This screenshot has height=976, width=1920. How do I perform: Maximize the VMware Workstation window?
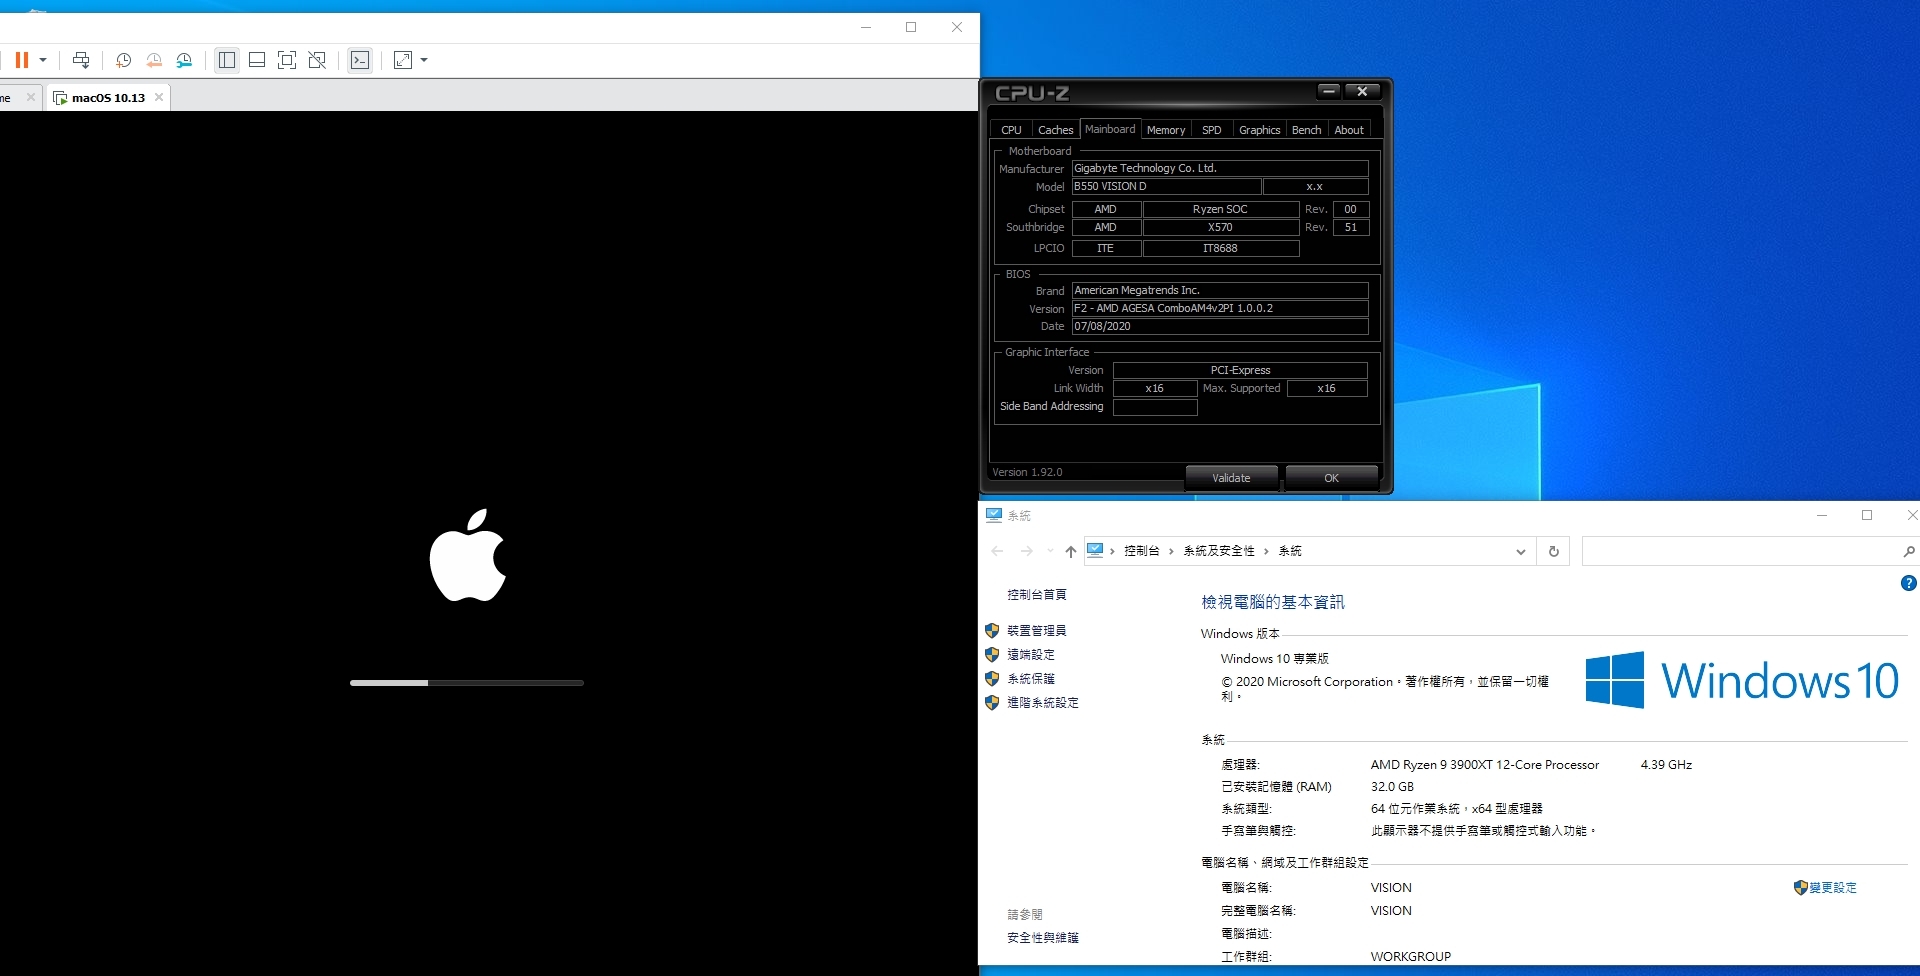pyautogui.click(x=911, y=27)
